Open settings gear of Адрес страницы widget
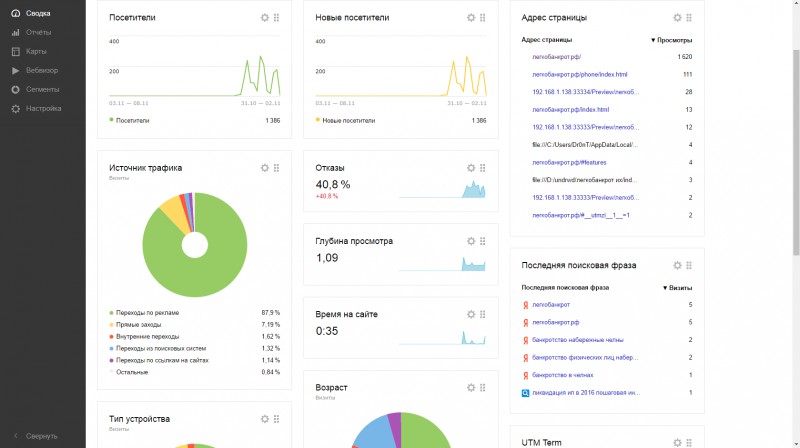This screenshot has height=448, width=800. pos(677,17)
